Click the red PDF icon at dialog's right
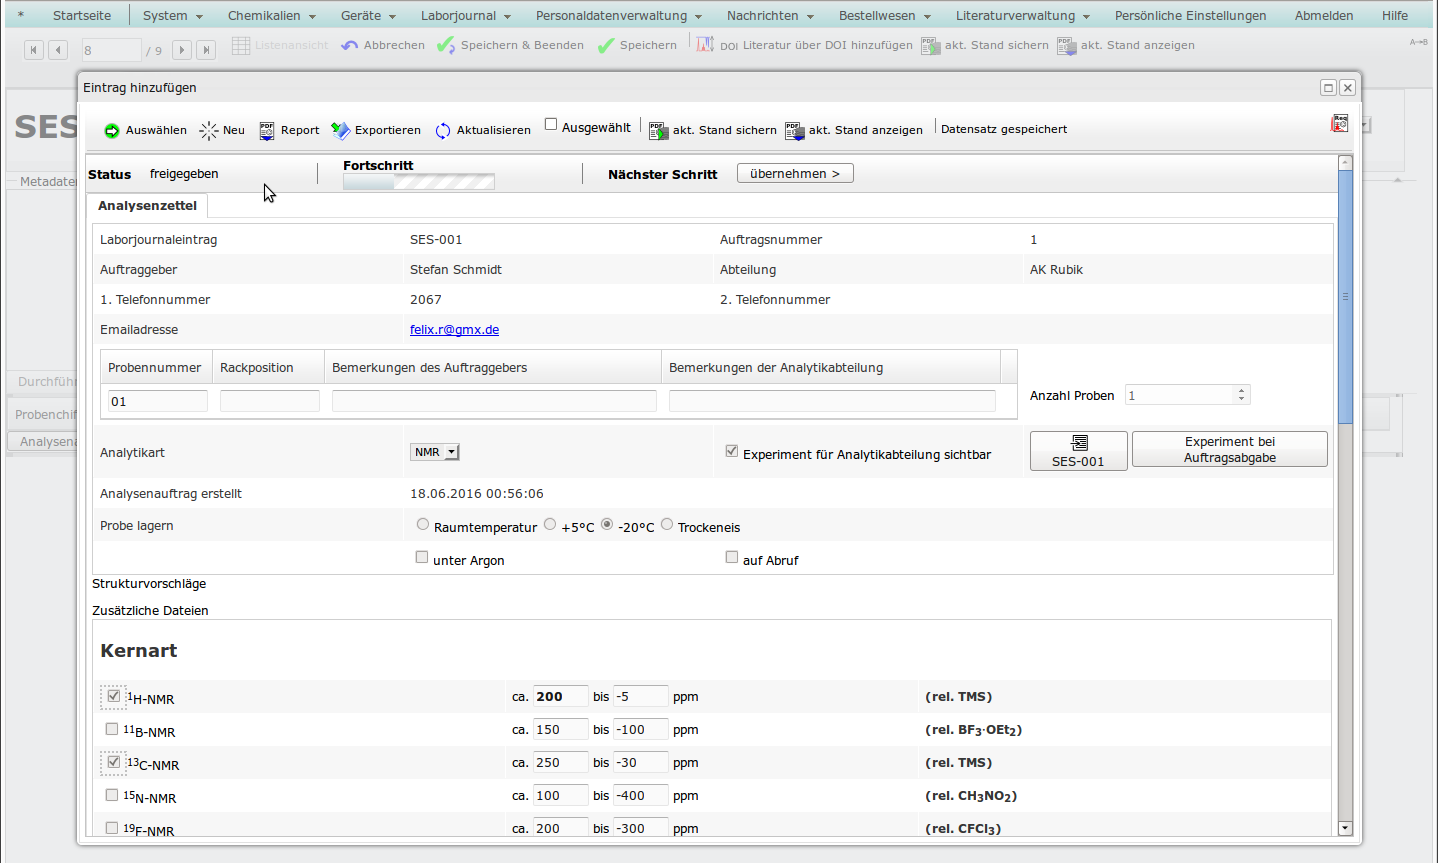Viewport: 1438px width, 863px height. coord(1339,123)
